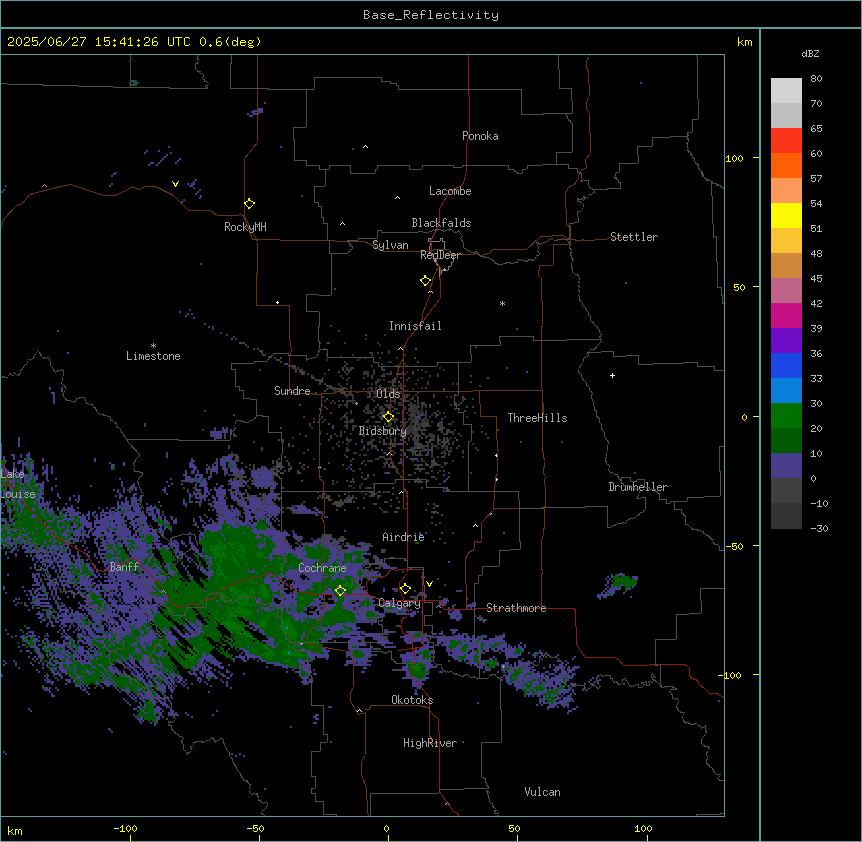
Task: Click the 50 tick on right axis
Action: click(739, 287)
